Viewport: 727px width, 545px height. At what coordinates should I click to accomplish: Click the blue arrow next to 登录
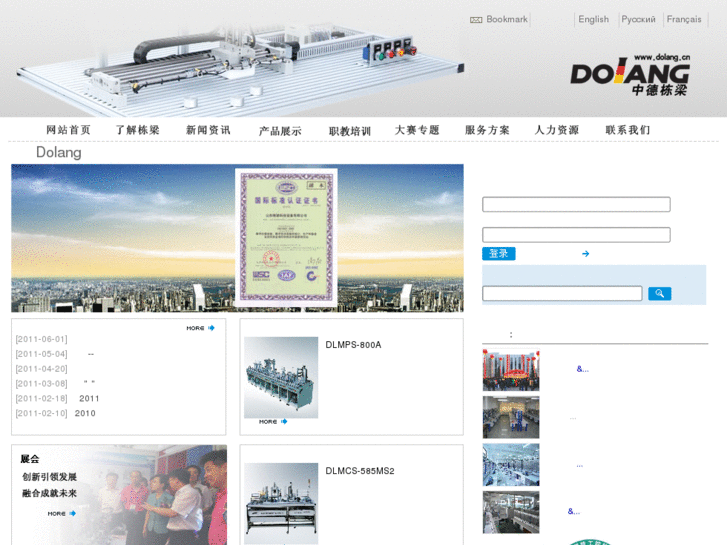(x=586, y=254)
